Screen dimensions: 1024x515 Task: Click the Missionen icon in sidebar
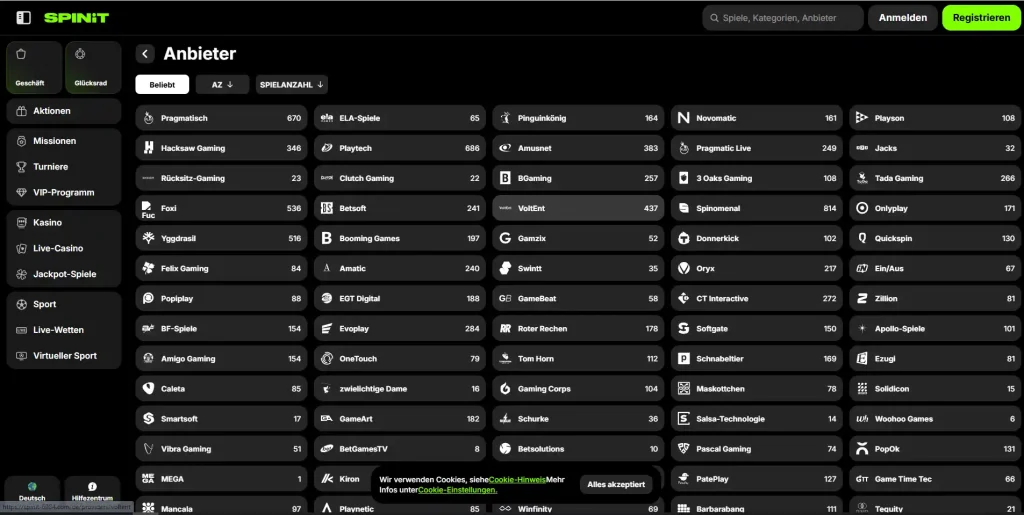pos(22,141)
